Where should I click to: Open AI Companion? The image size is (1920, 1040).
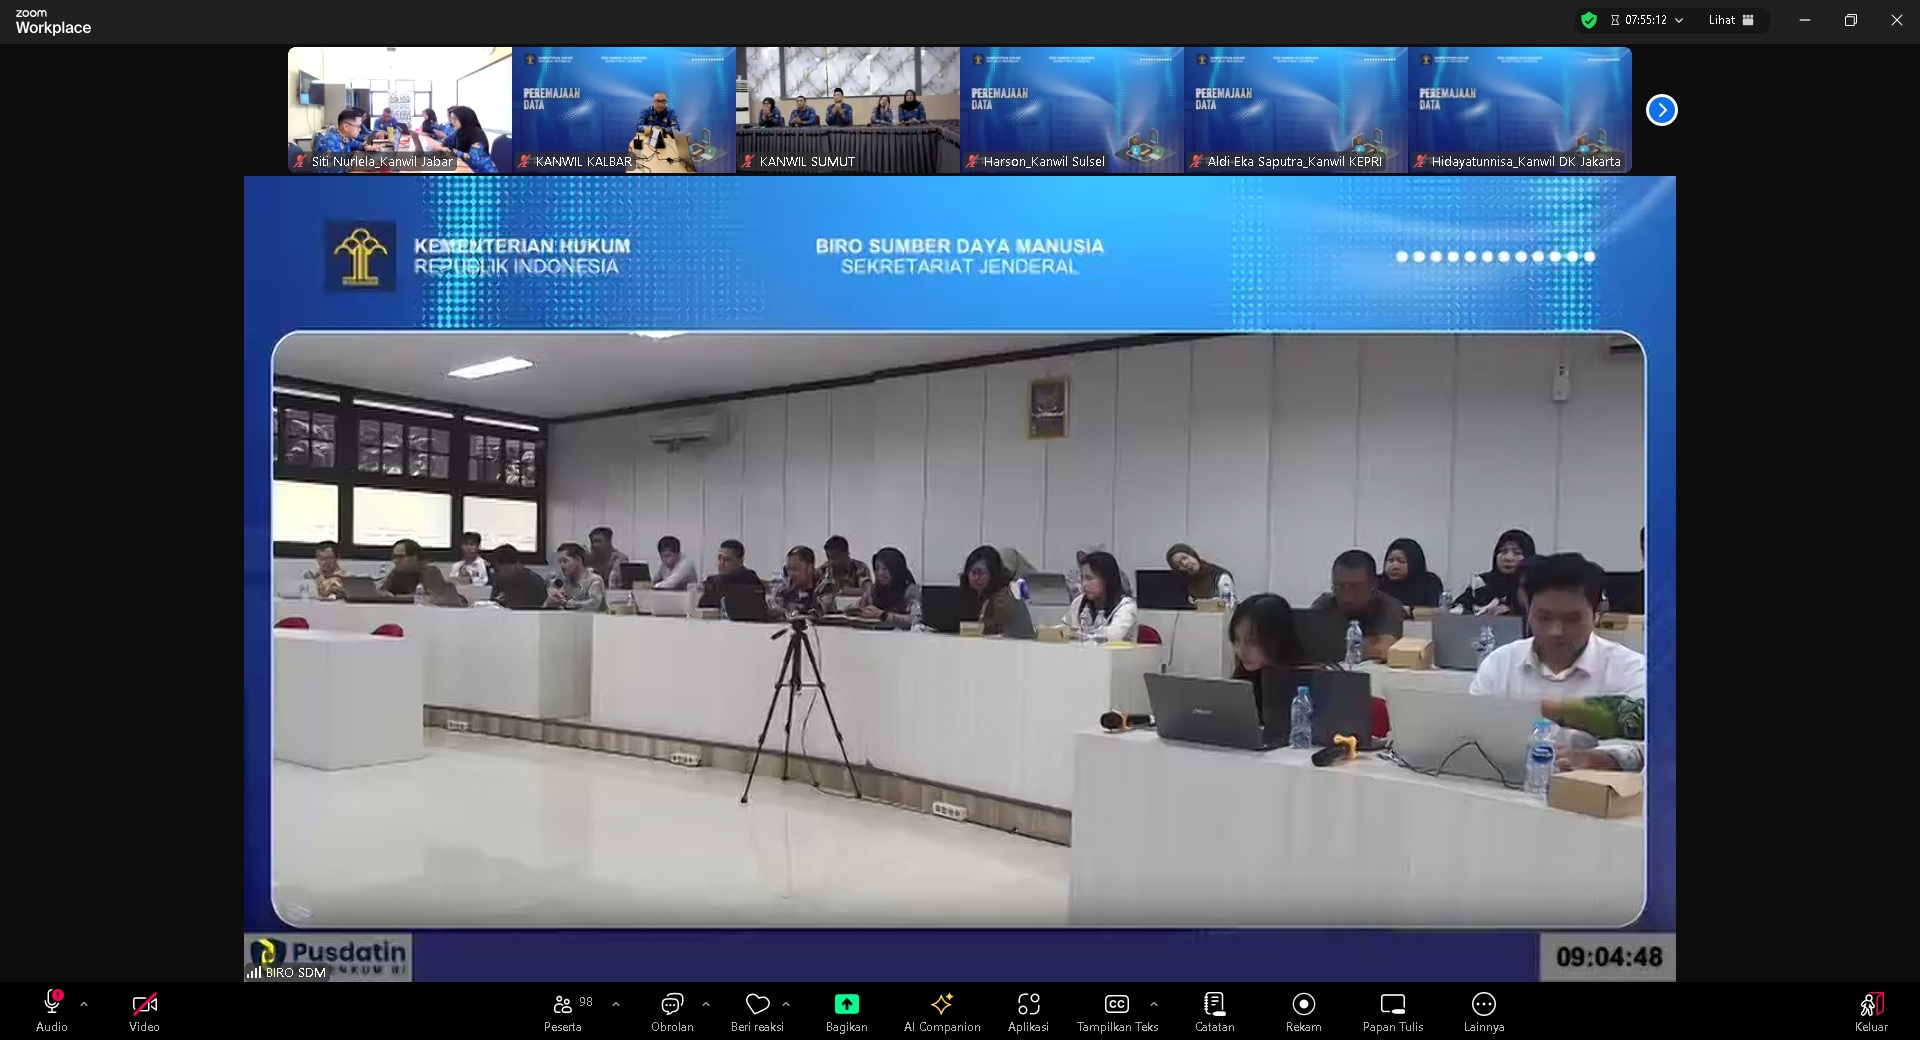pos(941,1011)
